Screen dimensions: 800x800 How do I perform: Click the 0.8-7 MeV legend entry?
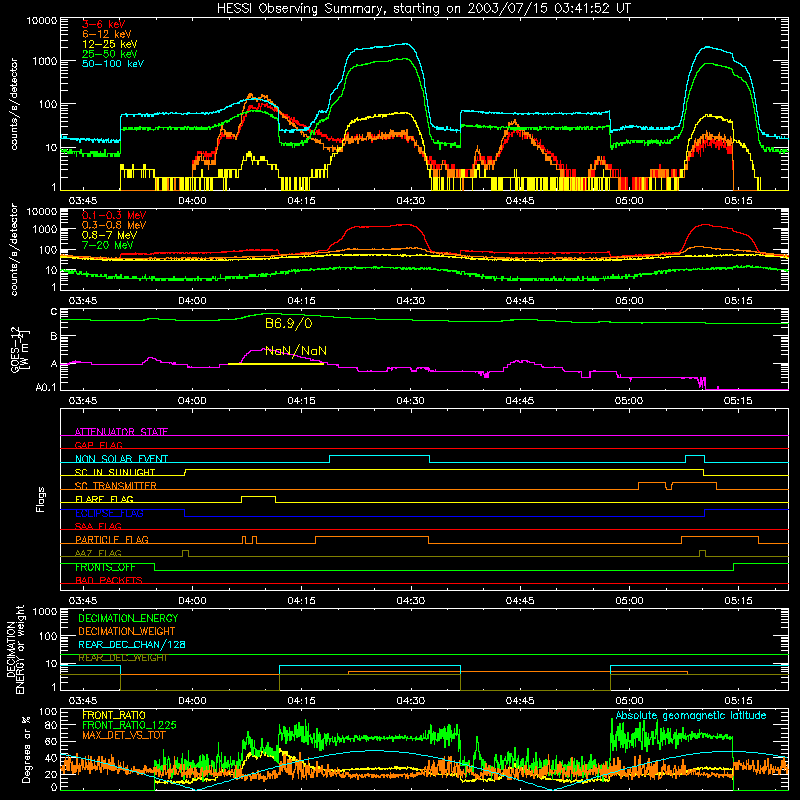[109, 235]
